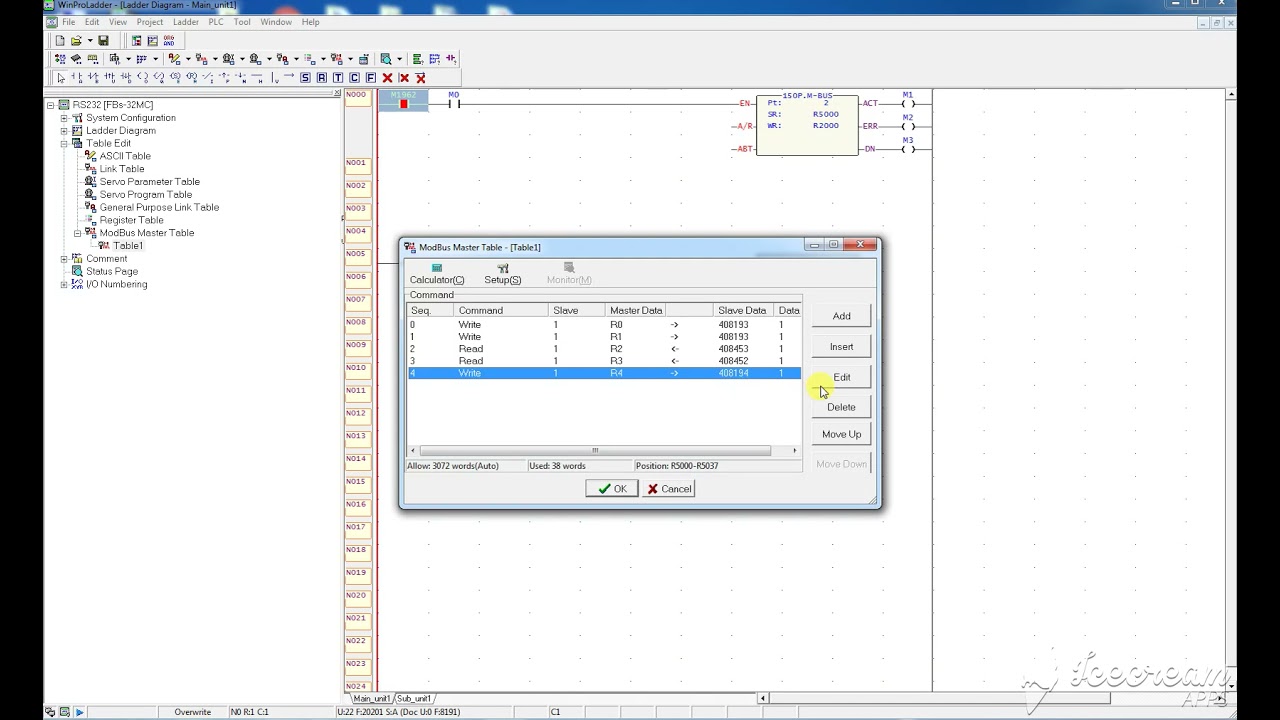Select Servo Program Table in the tree
Screen dimensions: 1280x720
coord(146,195)
